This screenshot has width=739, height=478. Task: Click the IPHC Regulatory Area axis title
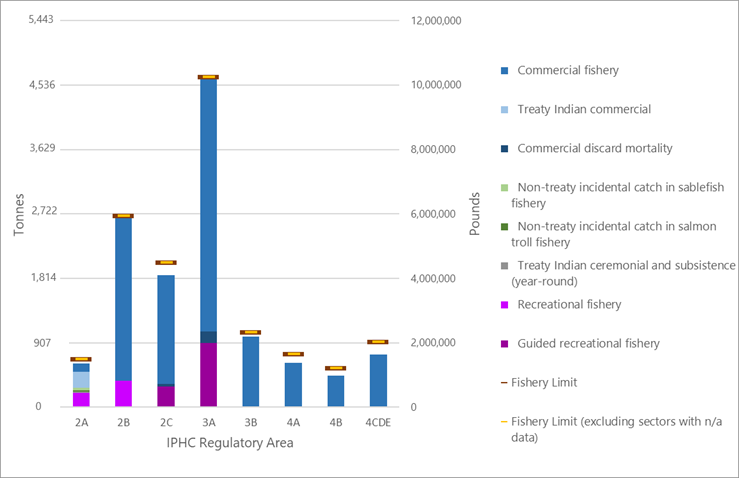click(230, 443)
